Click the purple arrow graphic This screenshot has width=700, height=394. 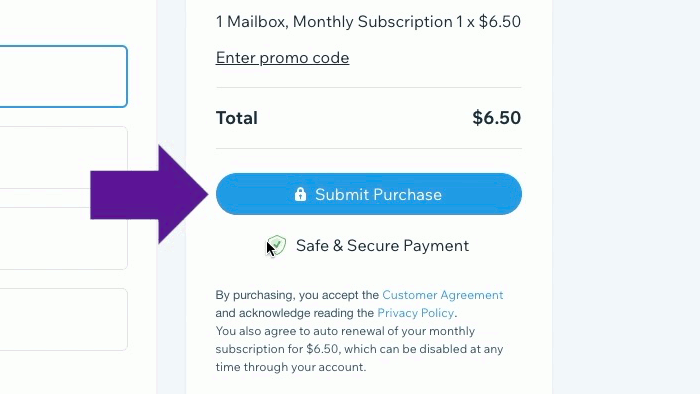[149, 195]
